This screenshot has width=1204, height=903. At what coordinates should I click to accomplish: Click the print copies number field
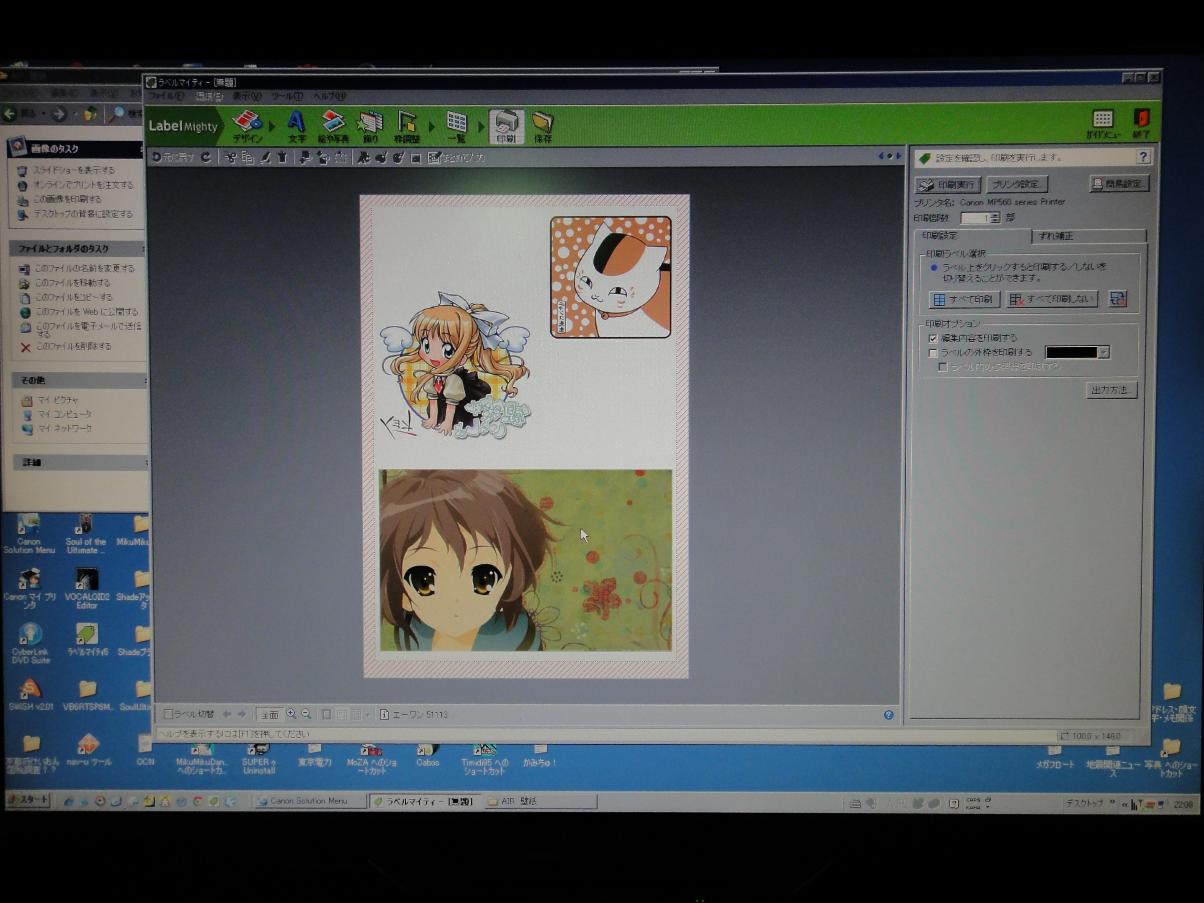(975, 217)
